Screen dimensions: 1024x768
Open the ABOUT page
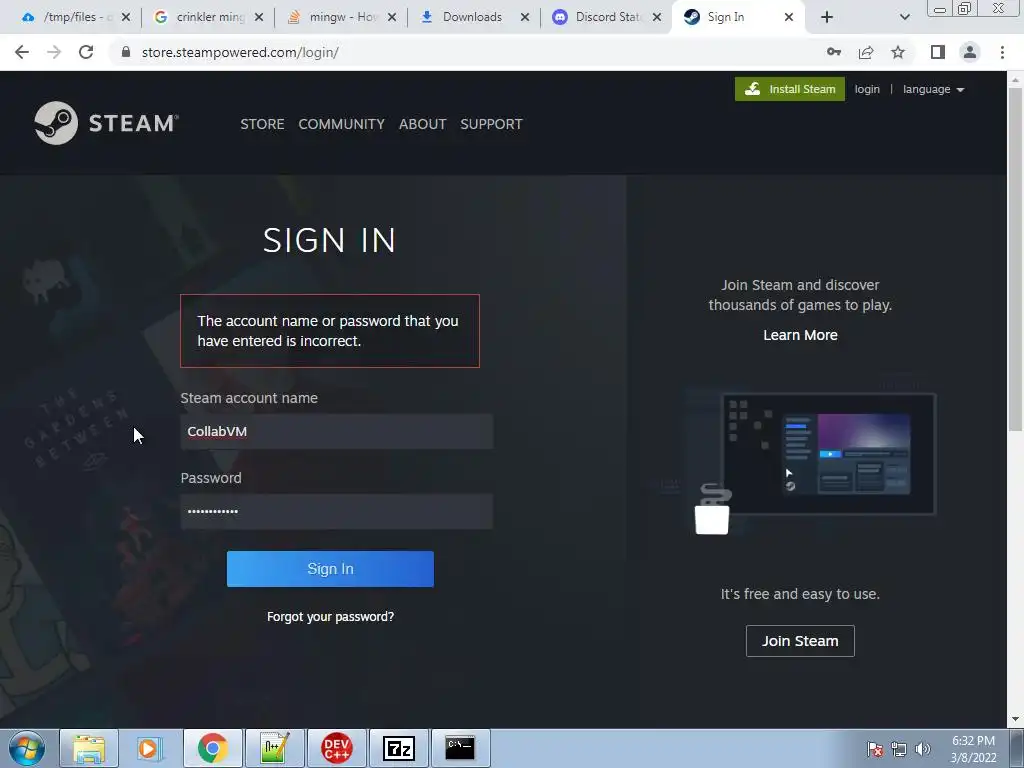[423, 124]
